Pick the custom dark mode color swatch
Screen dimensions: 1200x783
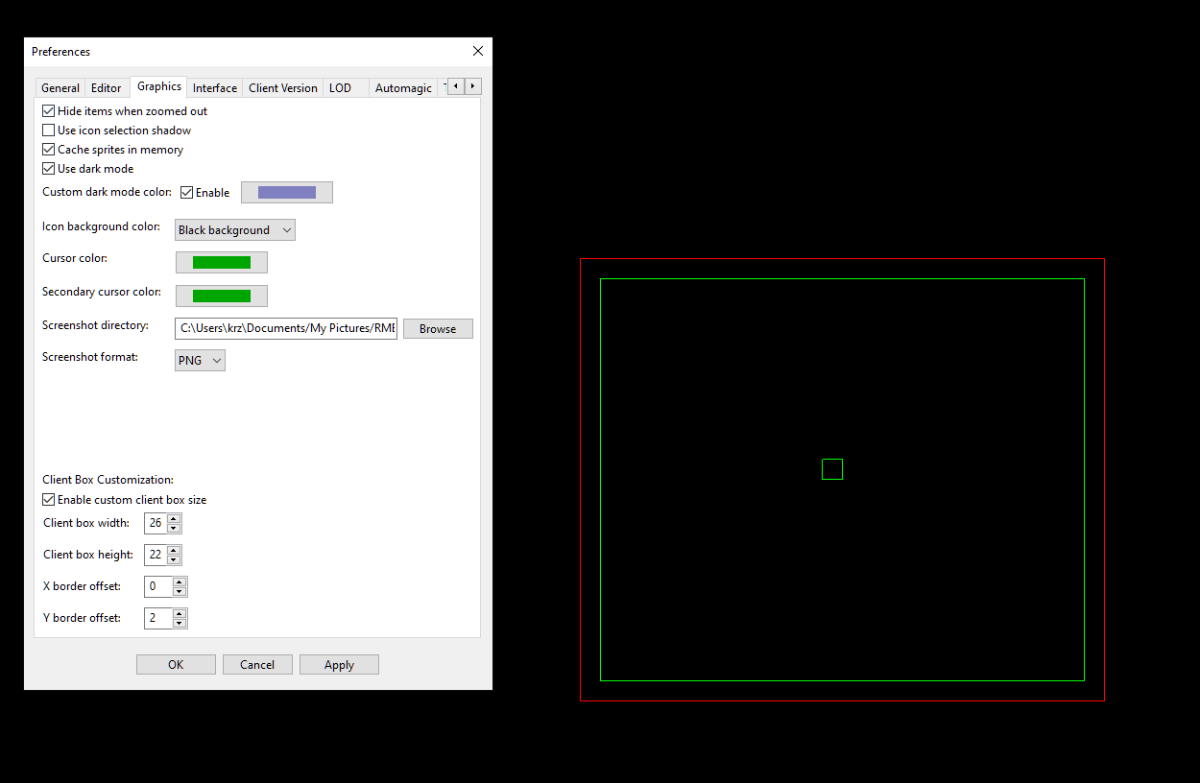(x=287, y=192)
